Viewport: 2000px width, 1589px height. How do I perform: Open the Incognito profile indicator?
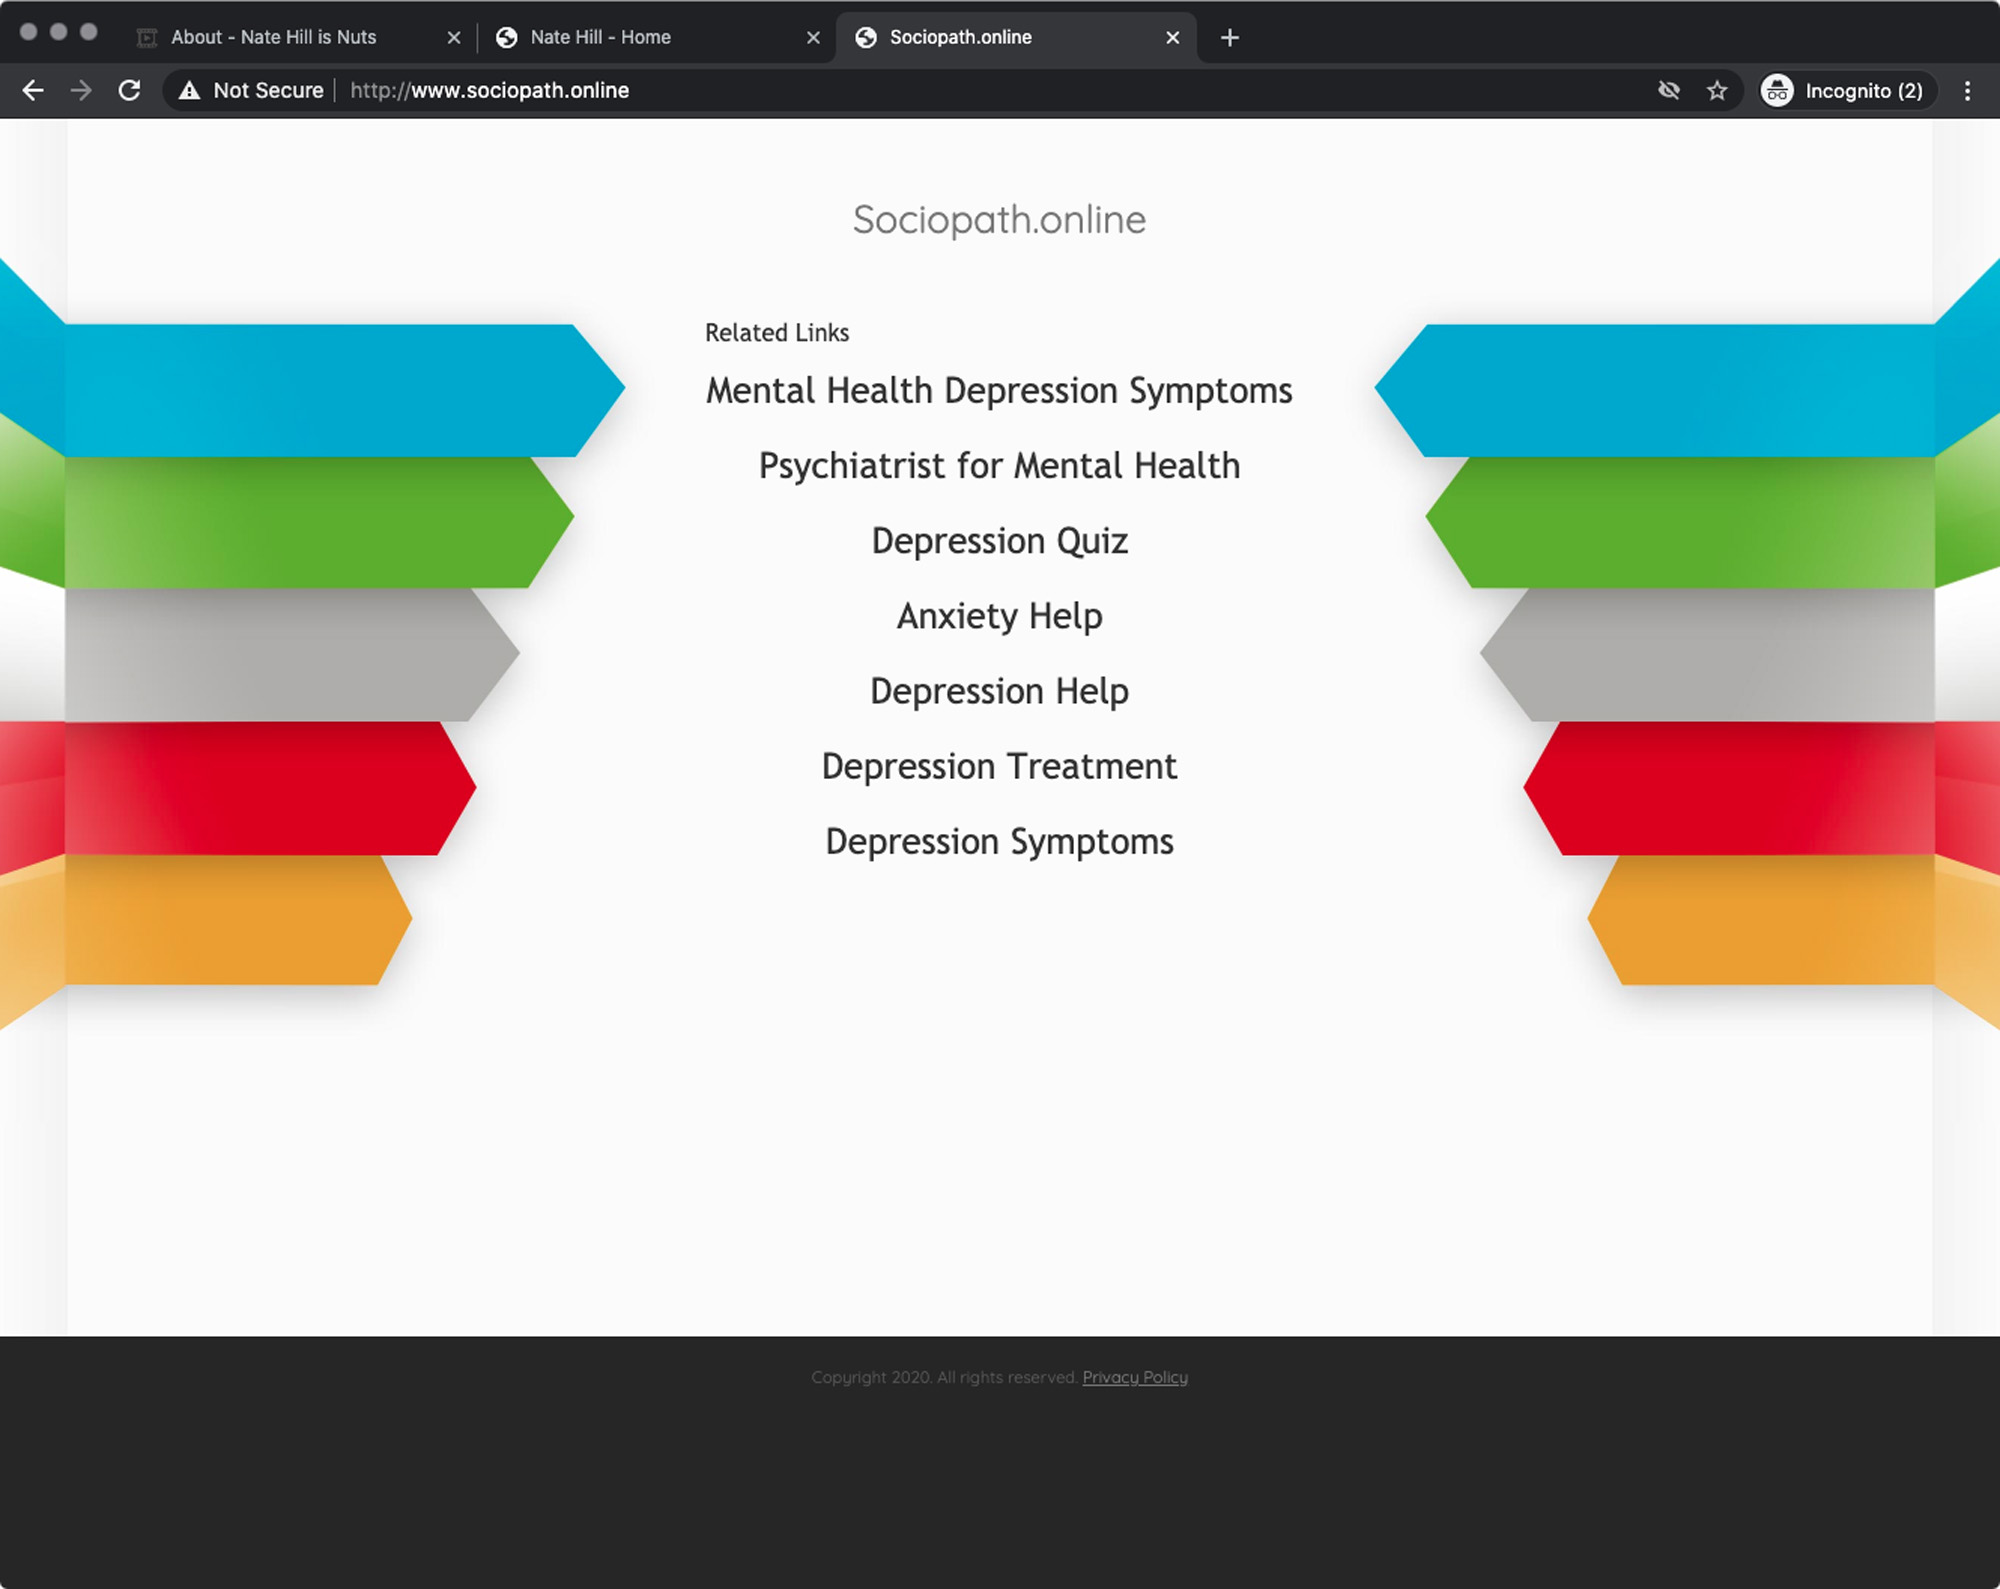tap(1846, 91)
